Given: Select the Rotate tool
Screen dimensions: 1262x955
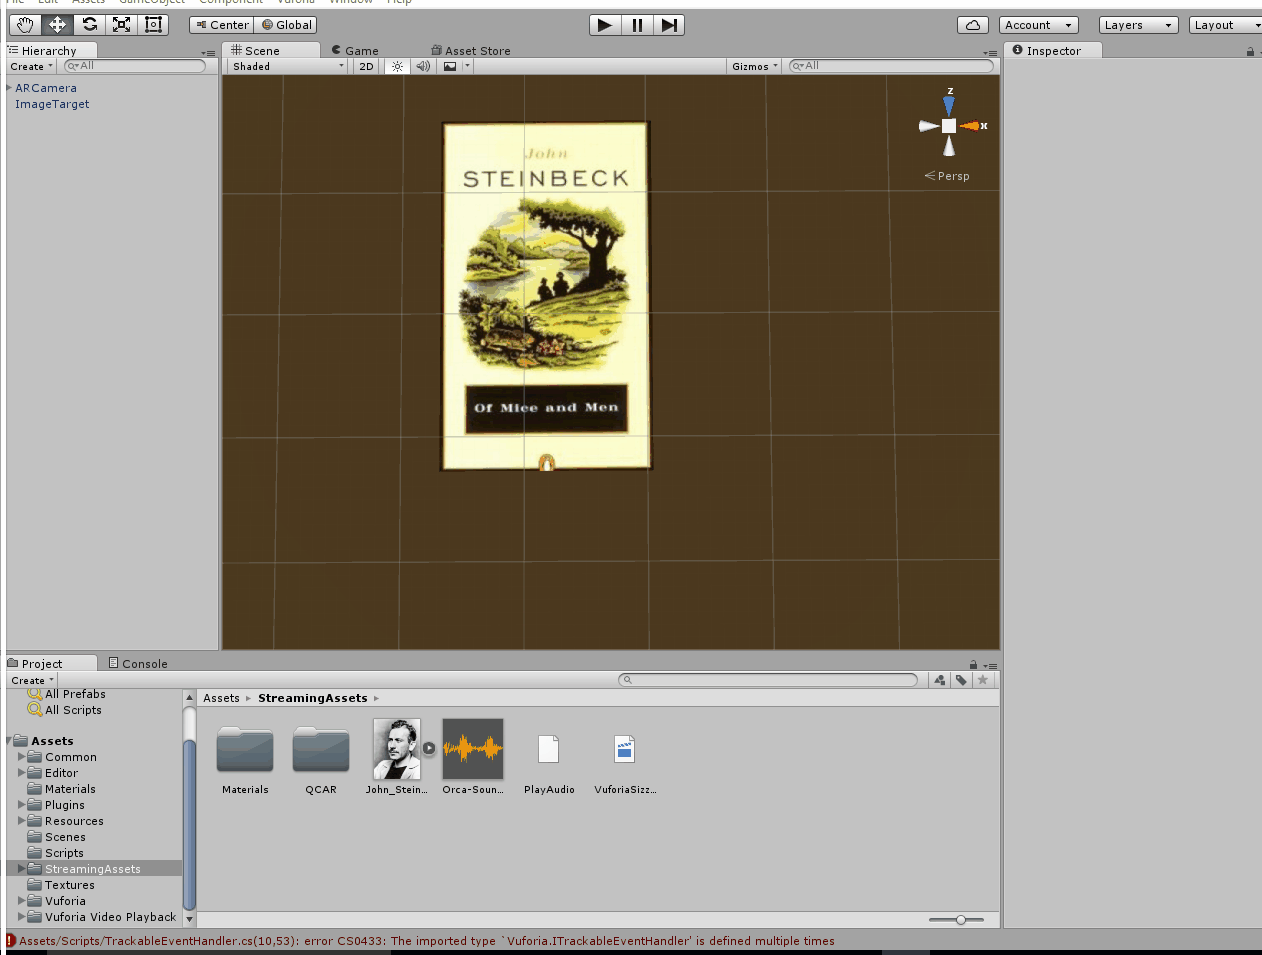Looking at the screenshot, I should (x=89, y=24).
